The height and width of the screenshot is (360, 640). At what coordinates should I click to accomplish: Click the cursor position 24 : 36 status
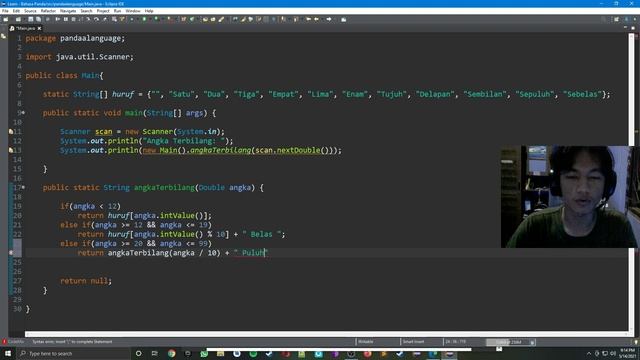coord(456,342)
